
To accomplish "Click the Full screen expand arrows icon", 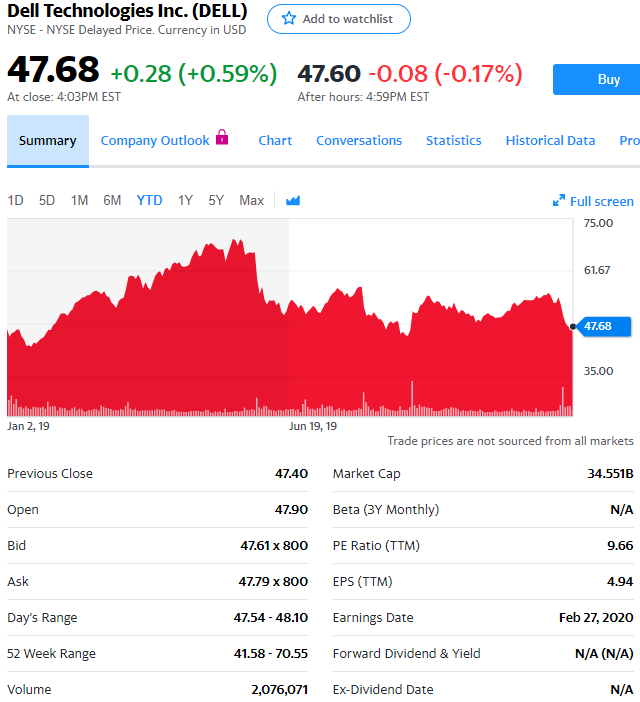I will (559, 201).
